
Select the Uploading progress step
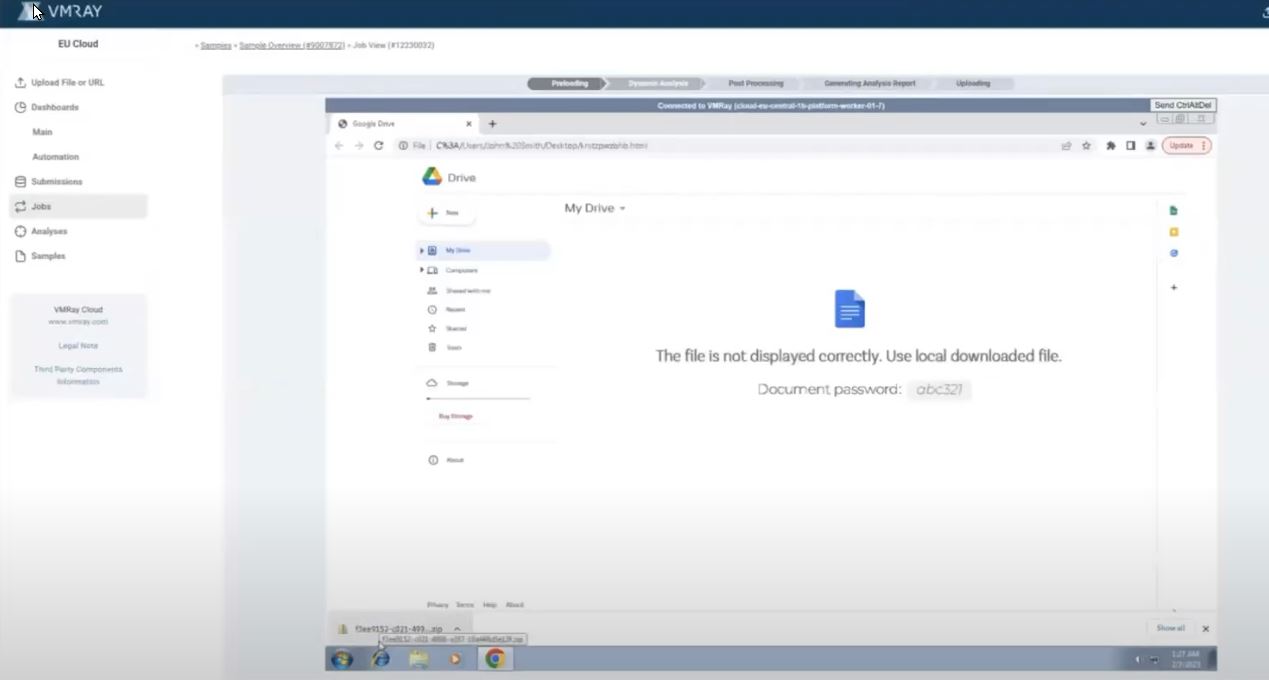pyautogui.click(x=973, y=83)
